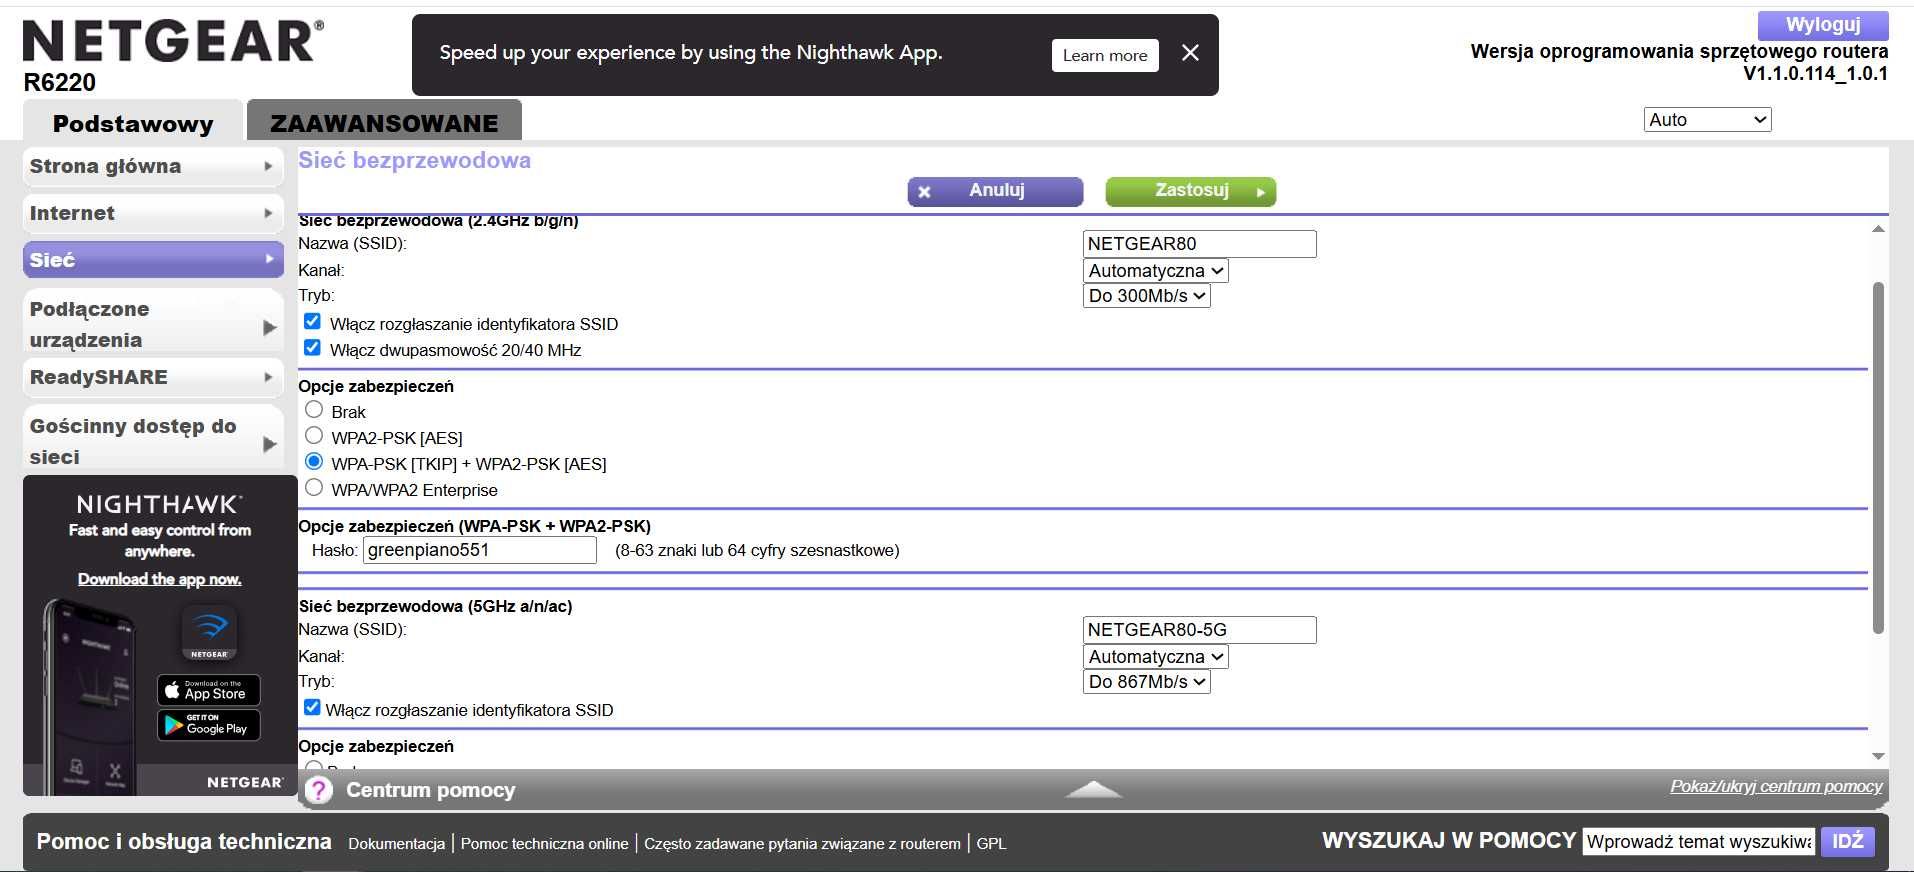Click the Centrum pomocy question icon

319,790
